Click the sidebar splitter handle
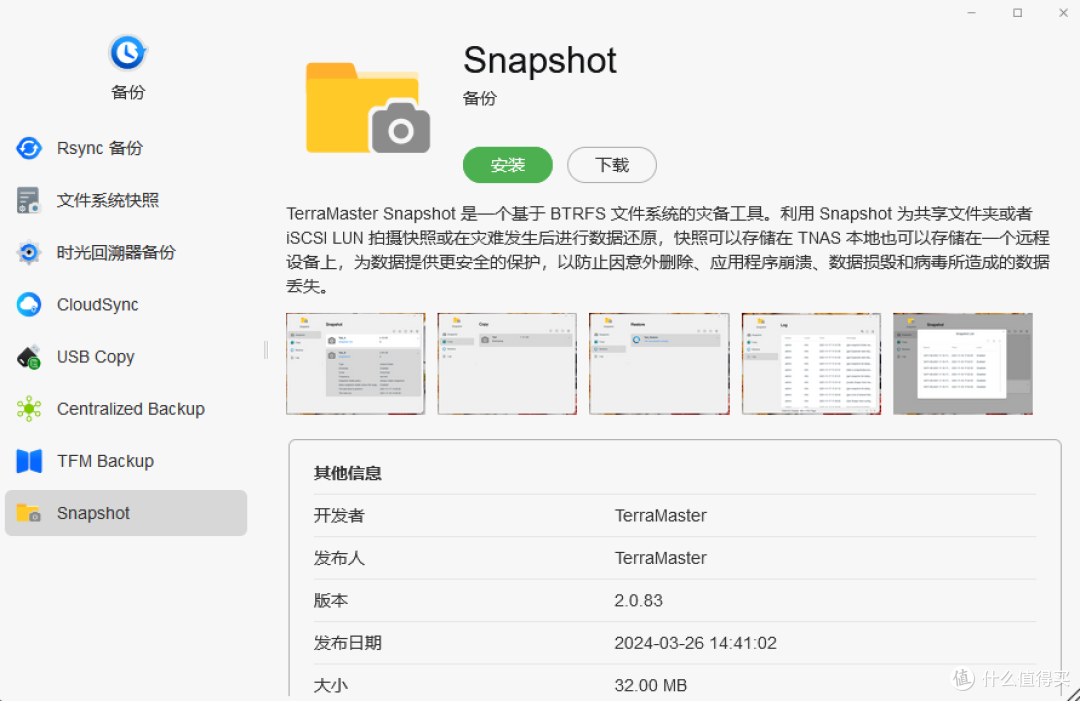Screen dimensions: 1080x701 pyautogui.click(x=266, y=350)
